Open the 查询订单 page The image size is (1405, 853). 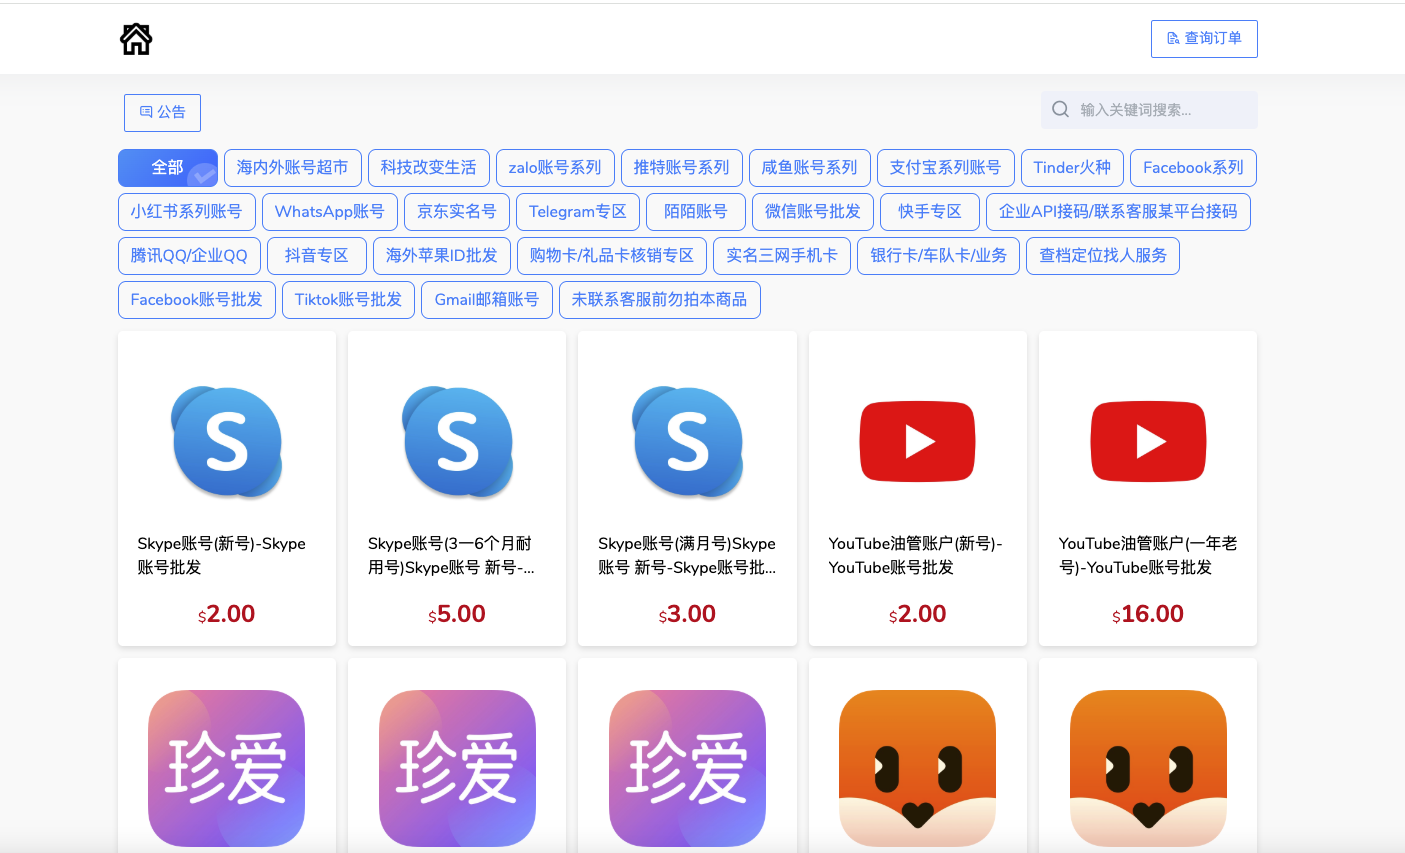[1204, 38]
